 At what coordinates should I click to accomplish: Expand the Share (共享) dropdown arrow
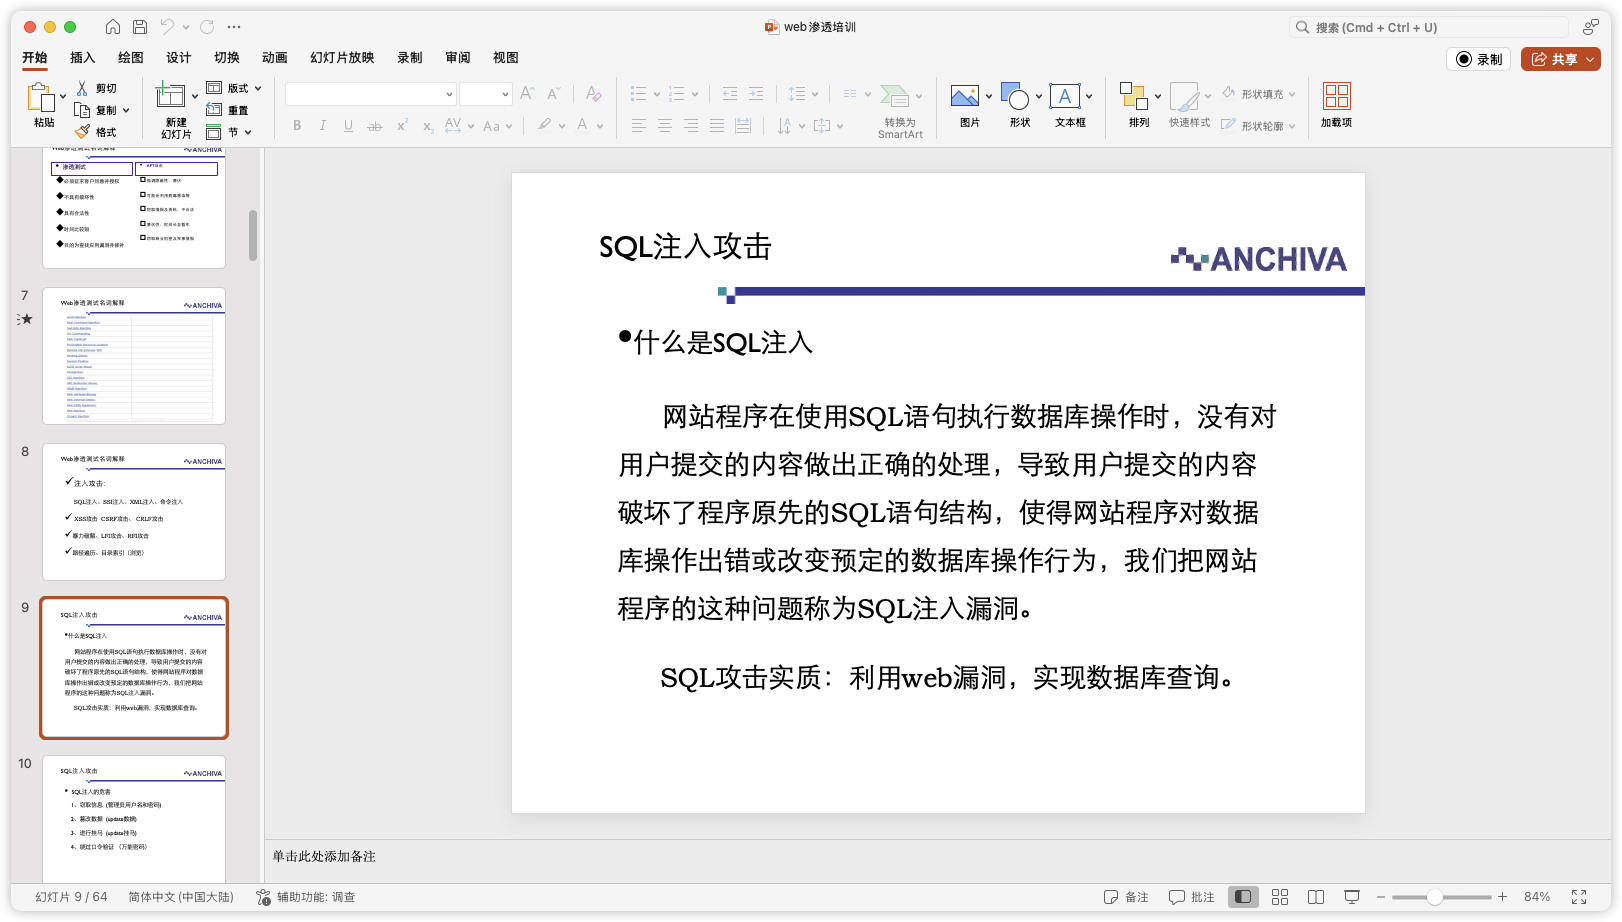tap(1590, 59)
